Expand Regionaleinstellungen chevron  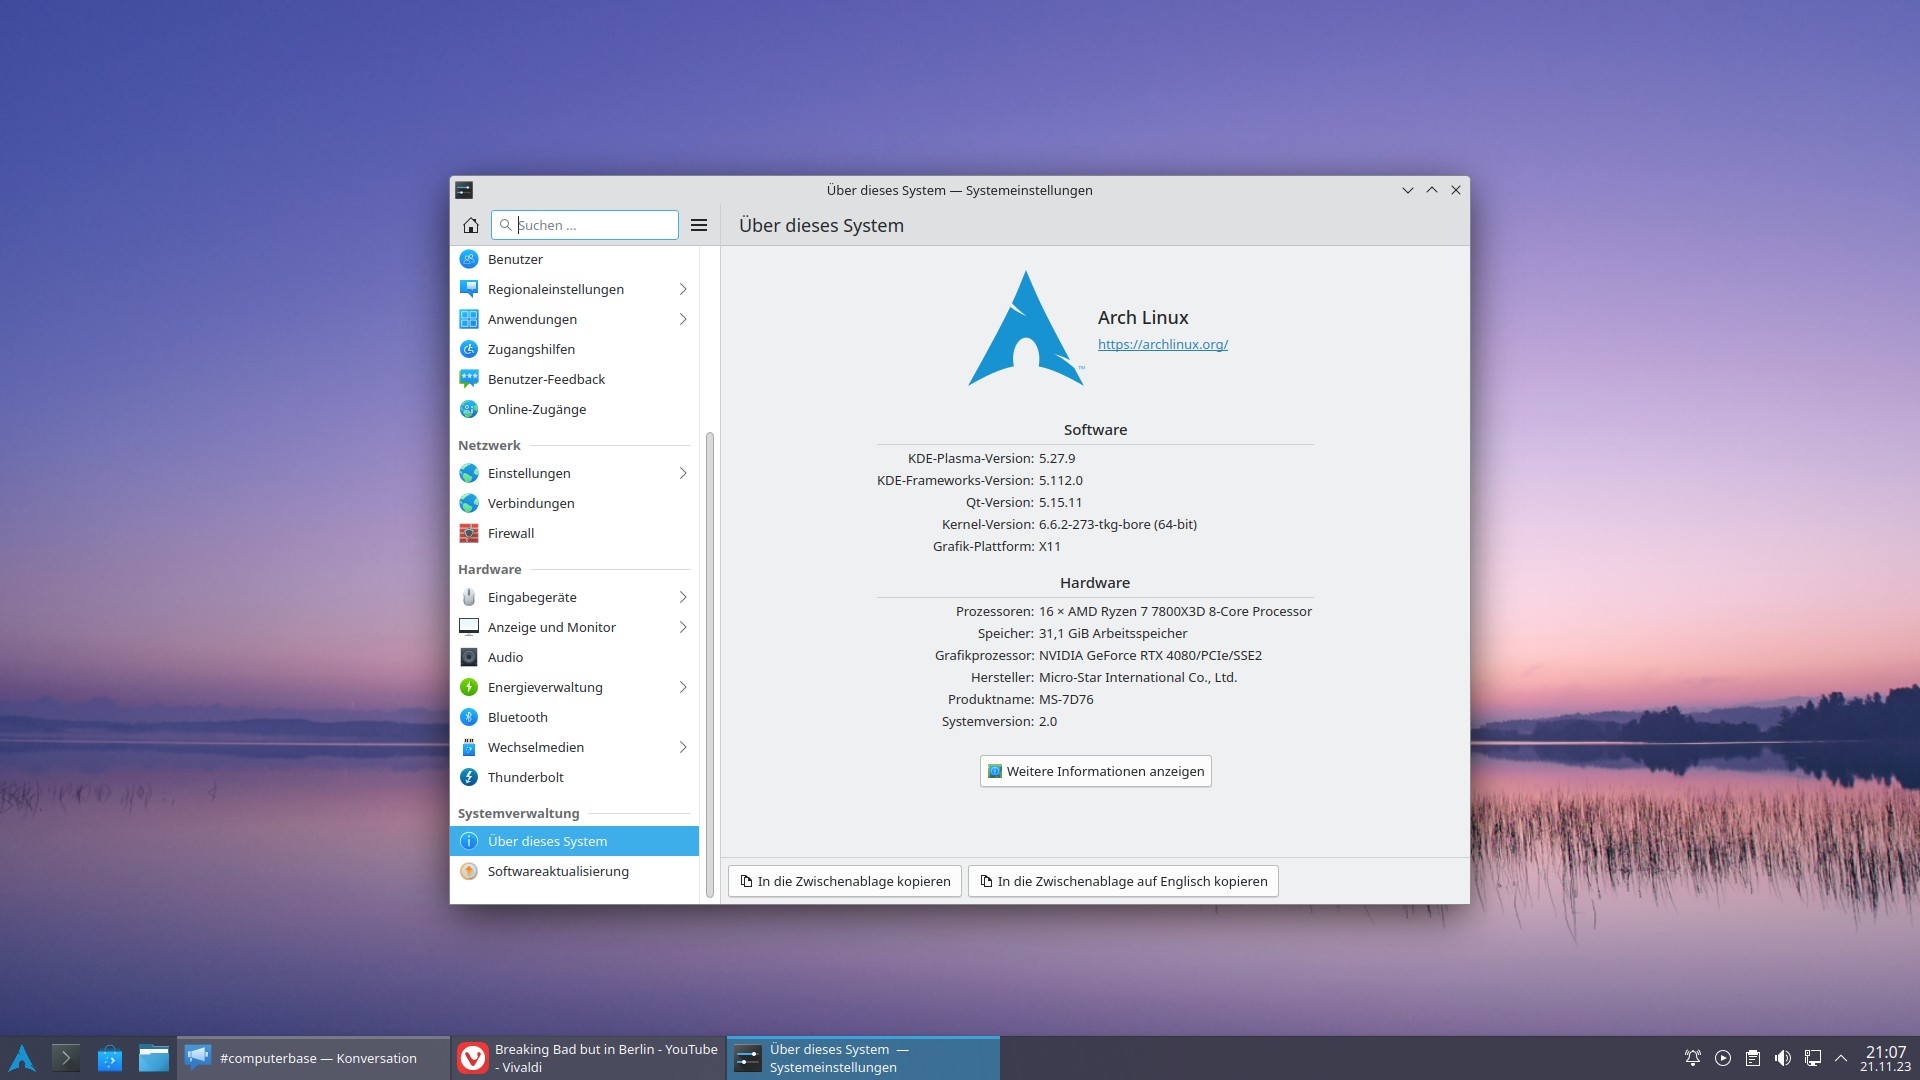(x=683, y=289)
